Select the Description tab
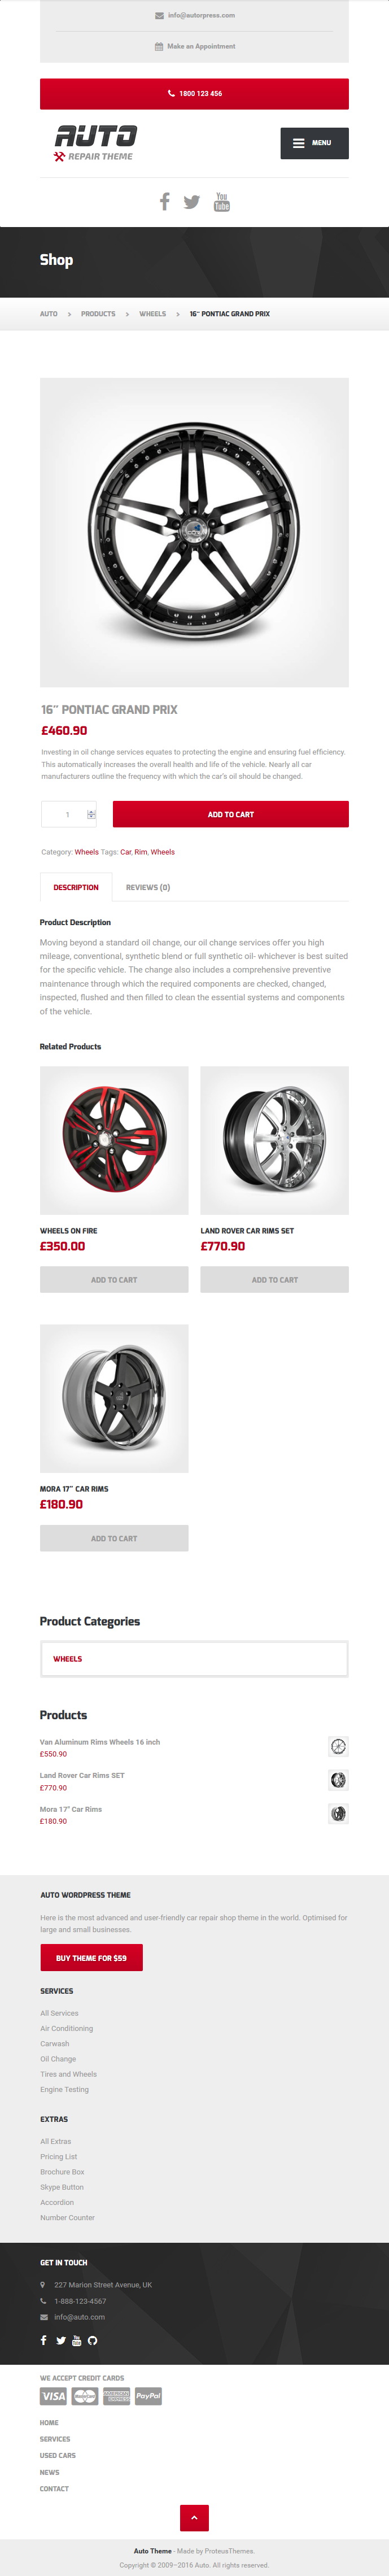Image resolution: width=389 pixels, height=2576 pixels. tap(76, 887)
